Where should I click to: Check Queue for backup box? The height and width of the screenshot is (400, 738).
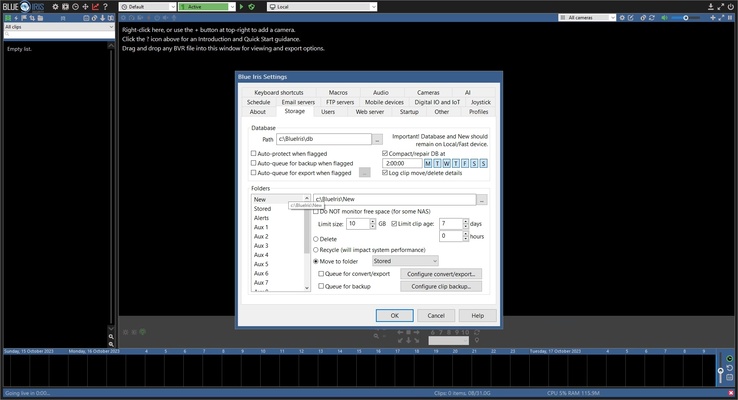click(x=321, y=286)
